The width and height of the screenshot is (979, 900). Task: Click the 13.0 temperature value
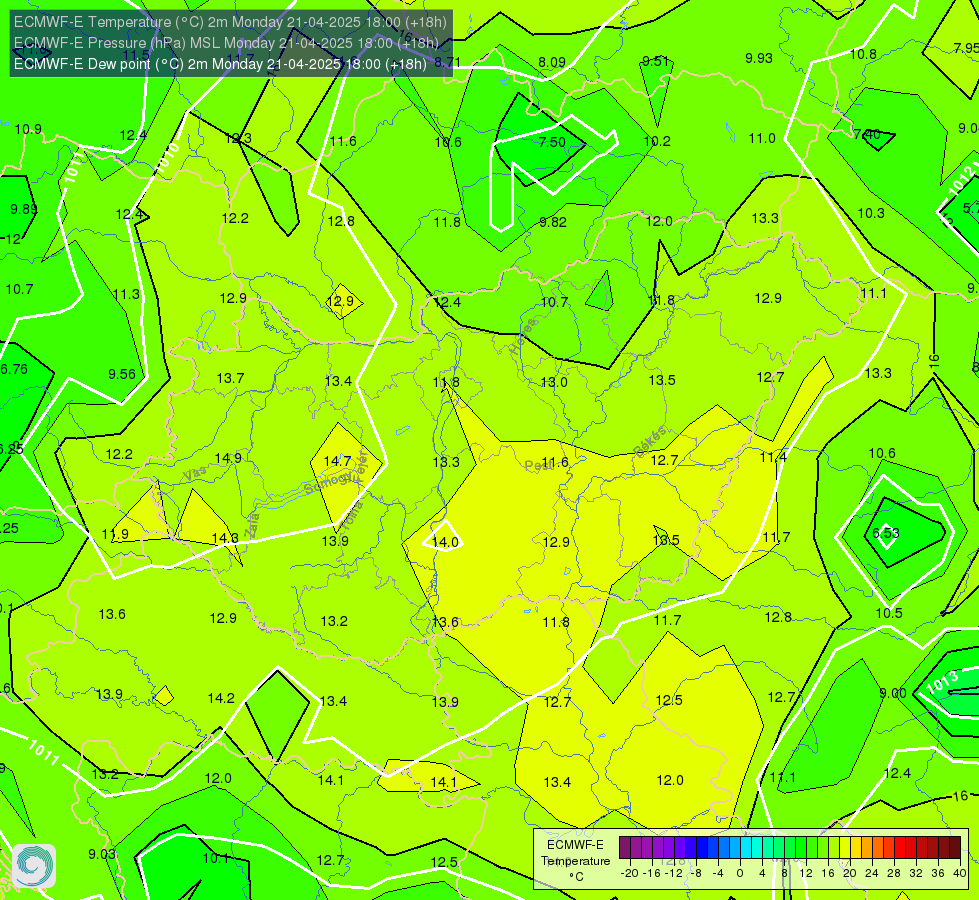point(554,382)
